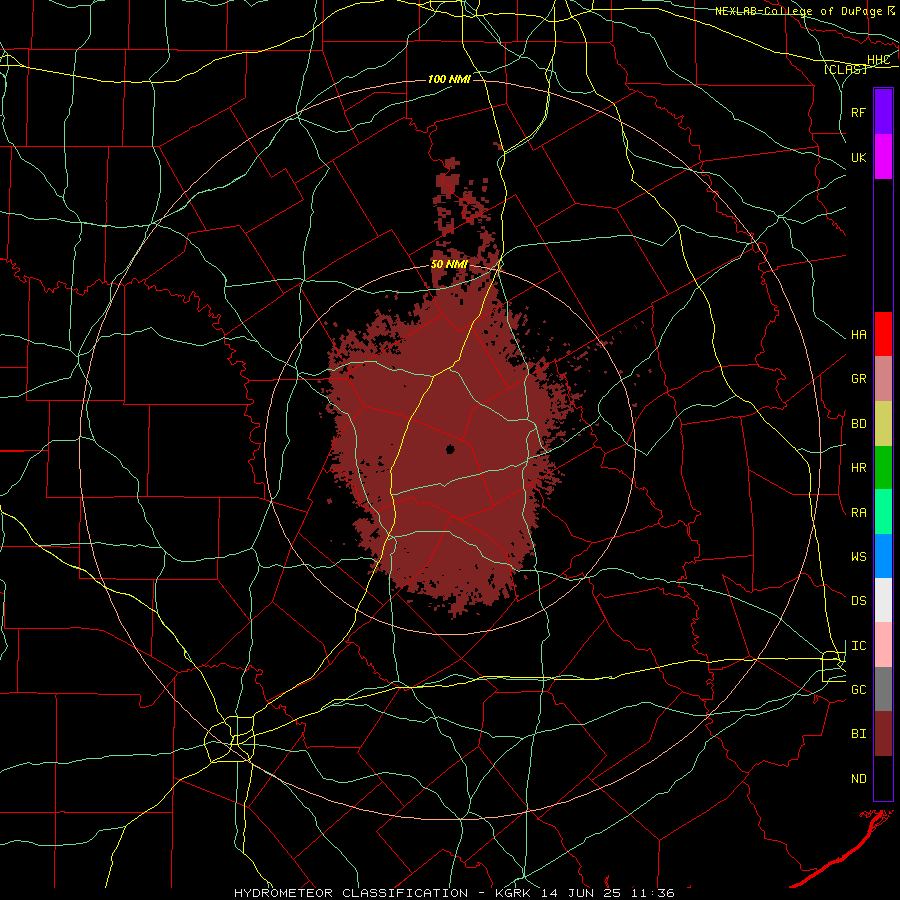
Task: Click the 50 NMI range ring label
Action: coord(449,264)
